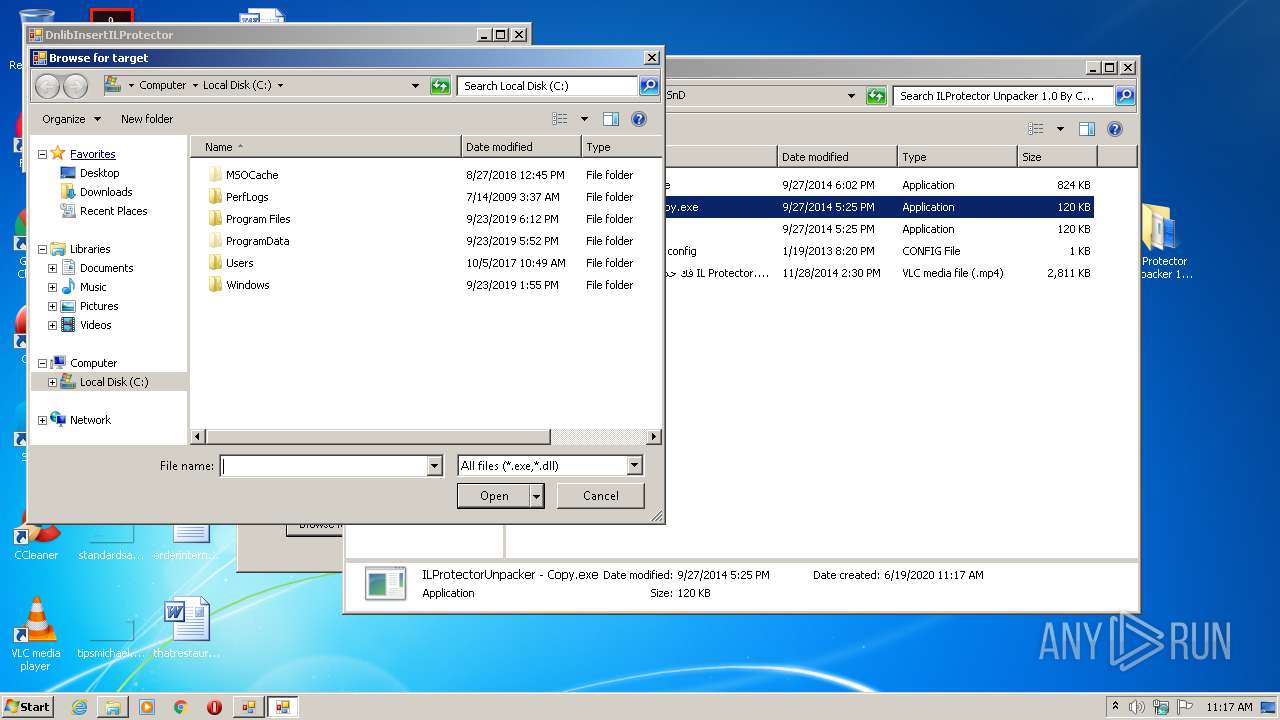Expand the Pictures library node
This screenshot has height=720, width=1280.
53,306
